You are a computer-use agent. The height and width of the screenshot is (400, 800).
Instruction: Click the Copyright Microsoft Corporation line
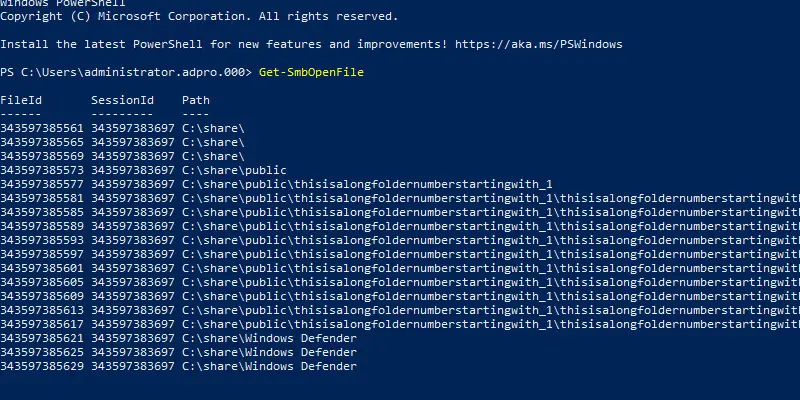click(199, 16)
